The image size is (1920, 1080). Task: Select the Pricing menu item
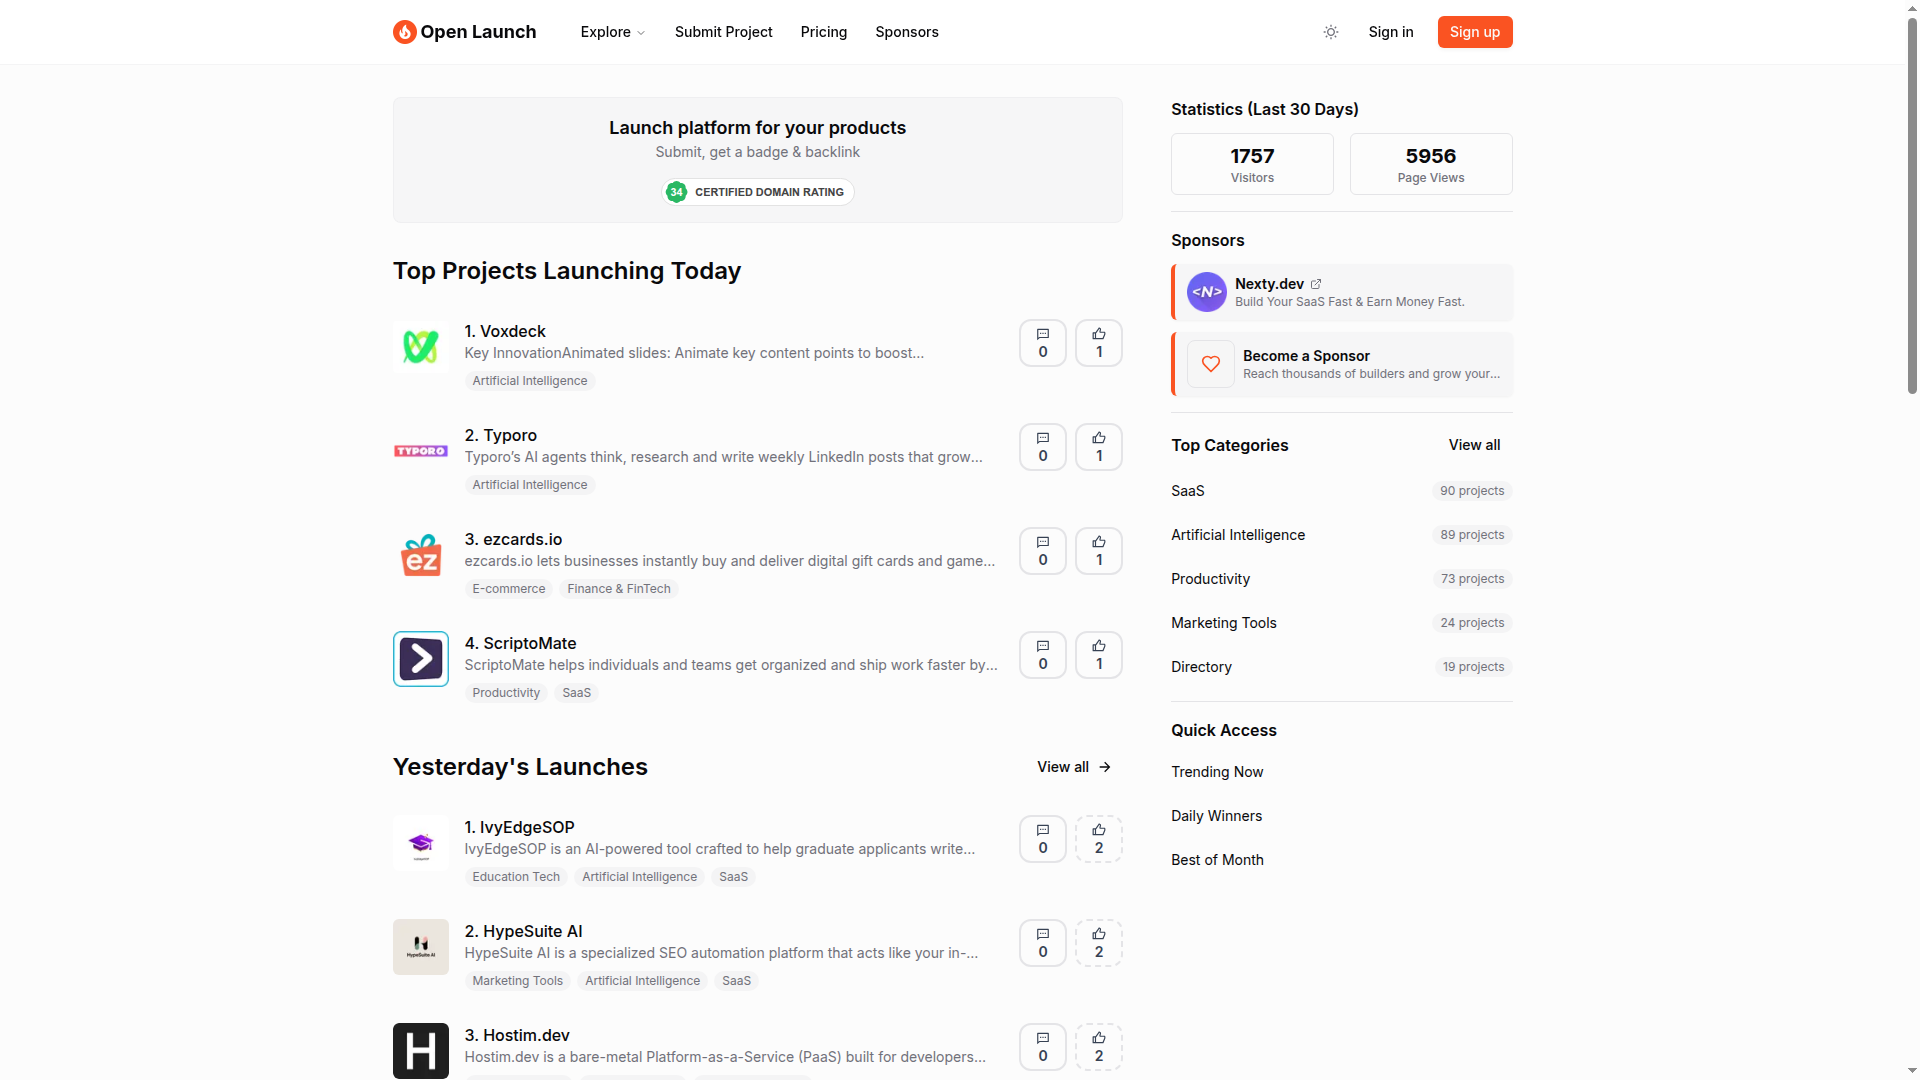point(823,32)
